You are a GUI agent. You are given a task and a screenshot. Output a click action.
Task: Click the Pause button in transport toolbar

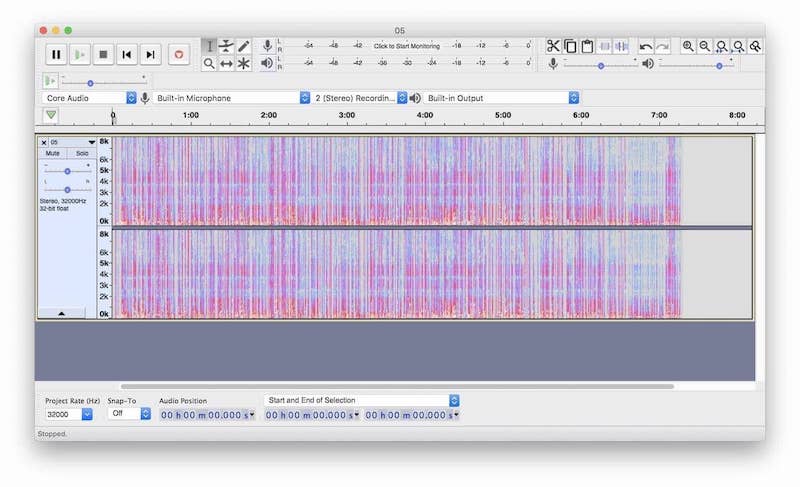(56, 54)
